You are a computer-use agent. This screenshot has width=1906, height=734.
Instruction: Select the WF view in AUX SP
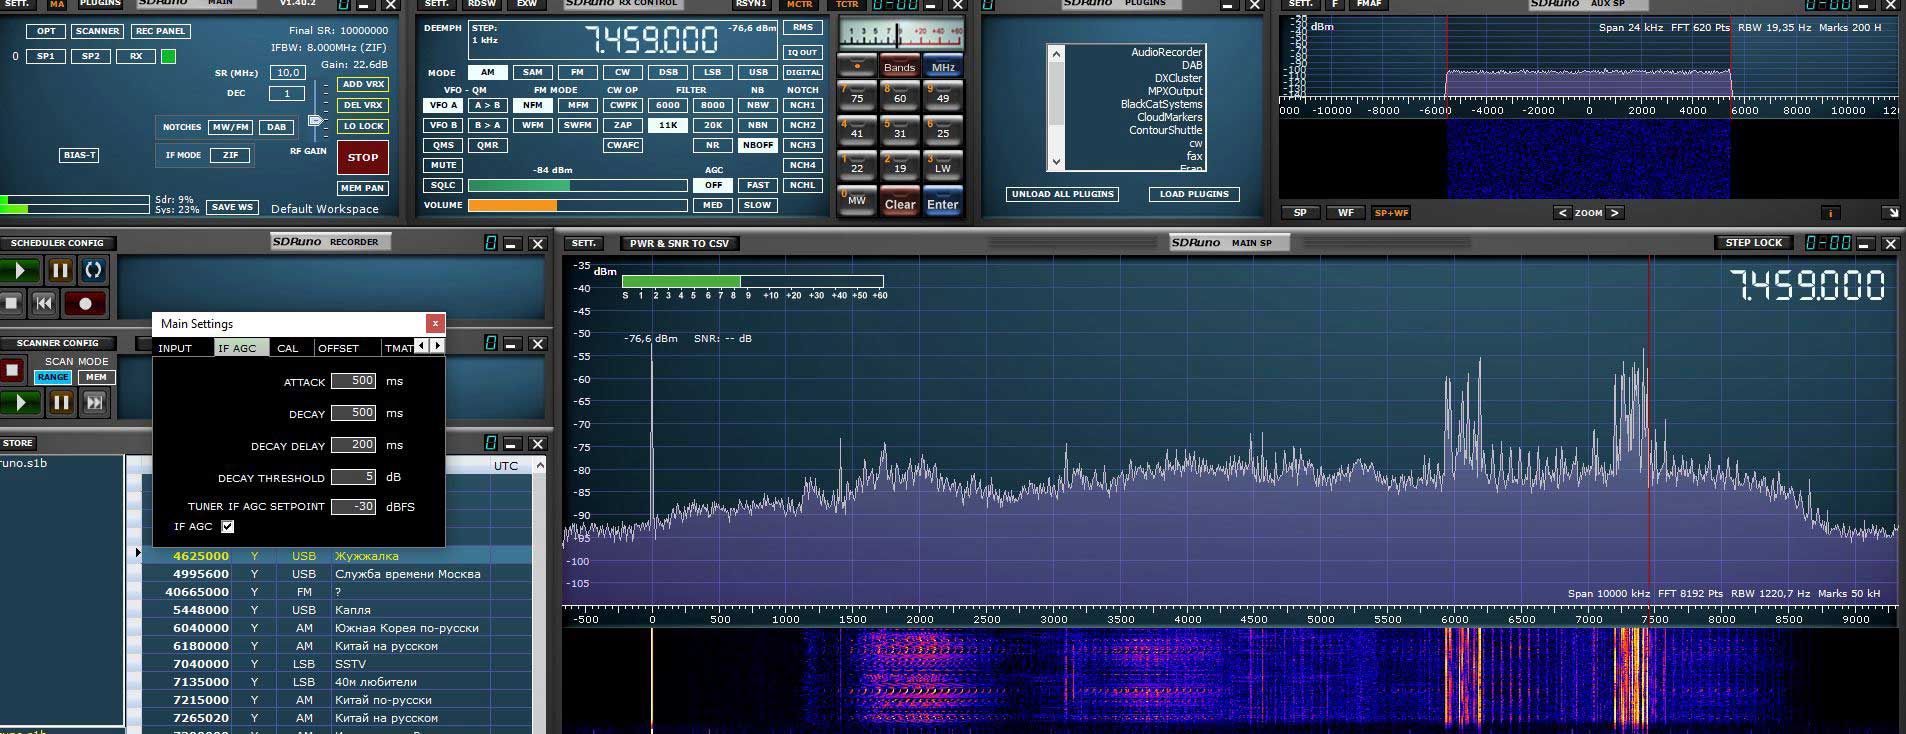click(x=1346, y=213)
